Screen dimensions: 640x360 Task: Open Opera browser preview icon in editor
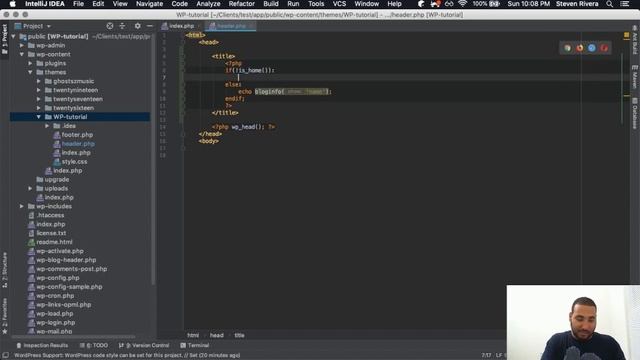pos(604,48)
